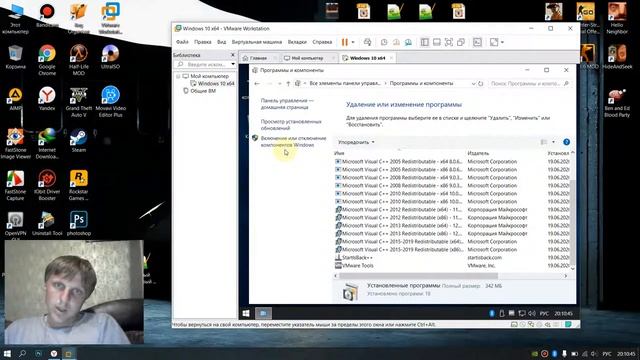Refresh the Programs and Features list
This screenshot has width=640, height=360.
point(480,83)
